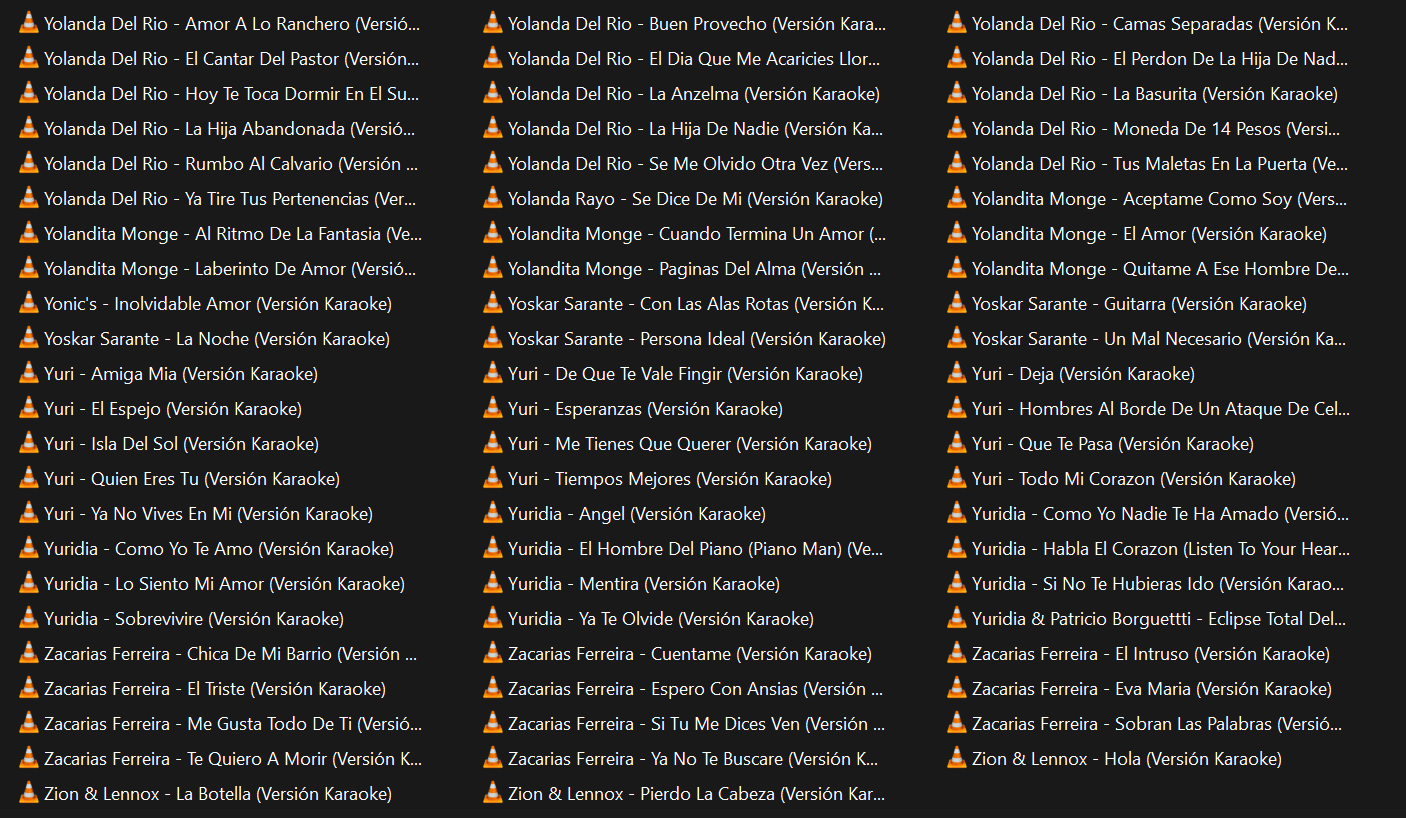Select file Zacarias Ferreira - Te Quiero A Morir
Screen dimensions: 1406x818
[x=220, y=758]
